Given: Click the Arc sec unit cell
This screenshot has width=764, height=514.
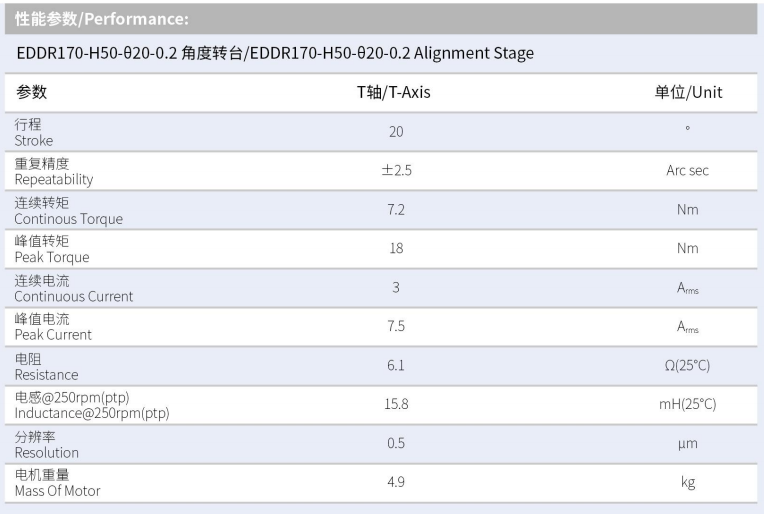Looking at the screenshot, I should coord(687,171).
